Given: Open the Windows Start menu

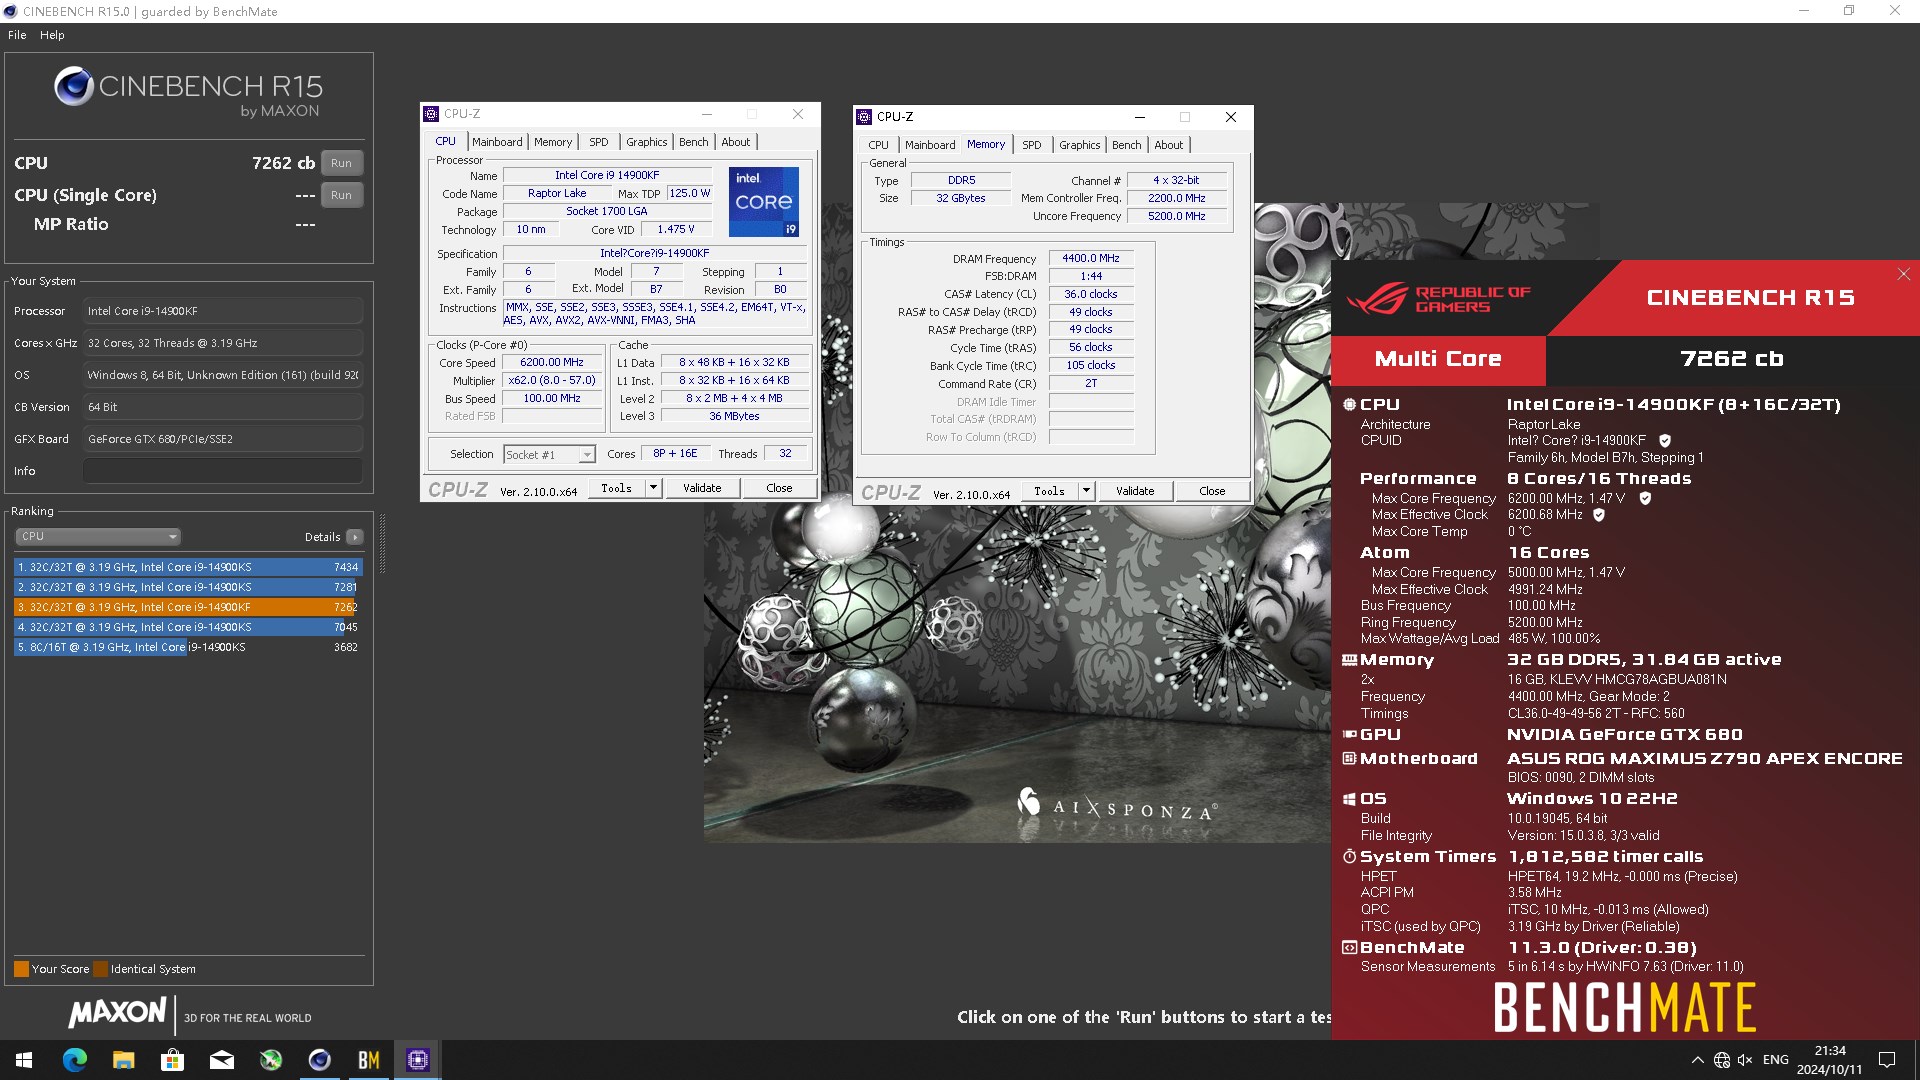Looking at the screenshot, I should click(x=24, y=1060).
